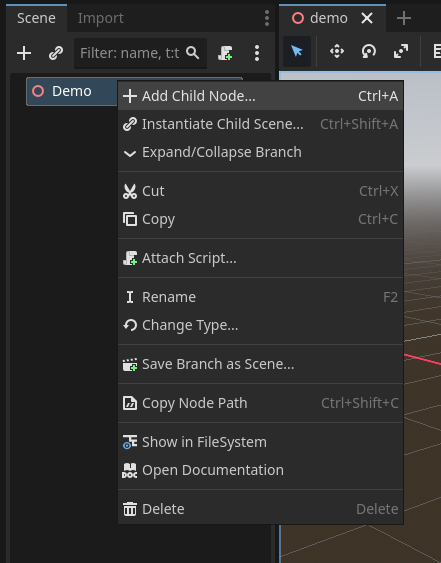Switch to the Import dock tab
Viewport: 441px width, 563px height.
pyautogui.click(x=101, y=18)
